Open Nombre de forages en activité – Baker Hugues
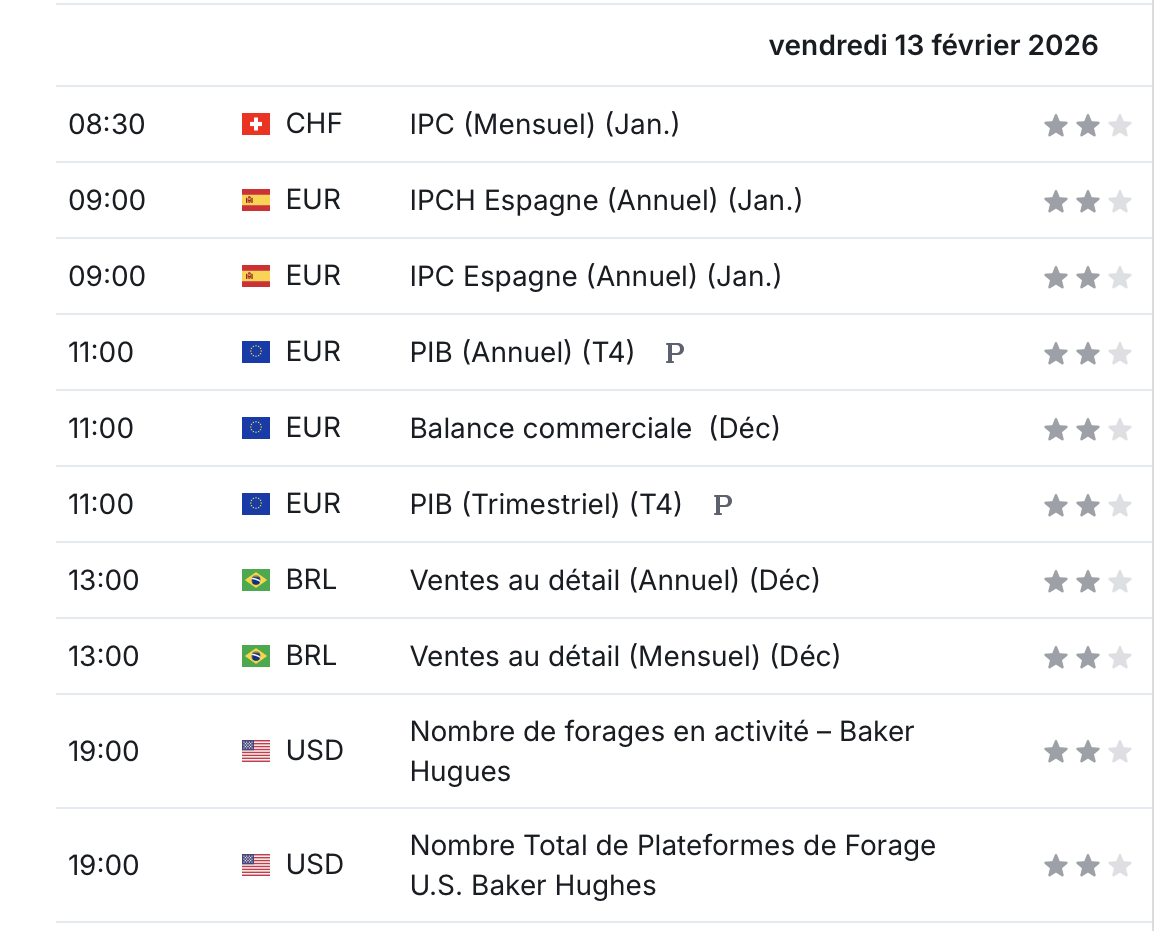This screenshot has width=1161, height=931. point(662,751)
